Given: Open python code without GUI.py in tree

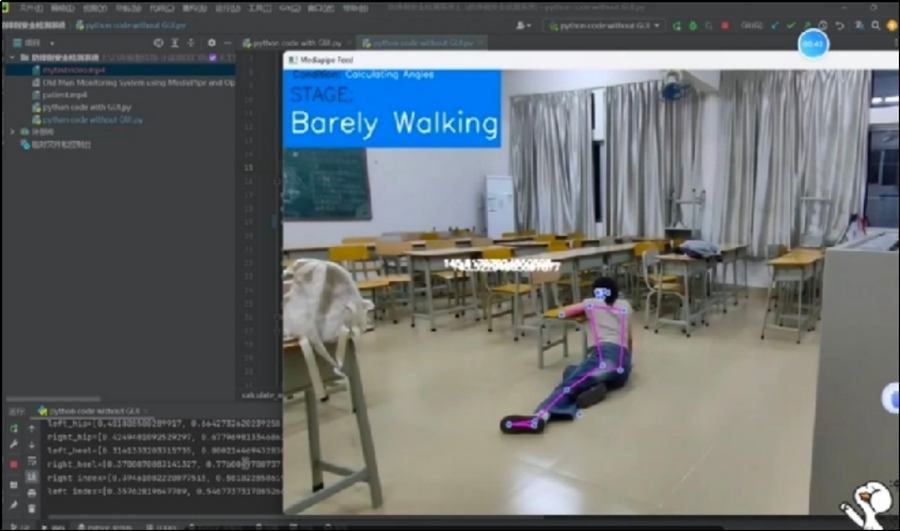Looking at the screenshot, I should click(92, 119).
